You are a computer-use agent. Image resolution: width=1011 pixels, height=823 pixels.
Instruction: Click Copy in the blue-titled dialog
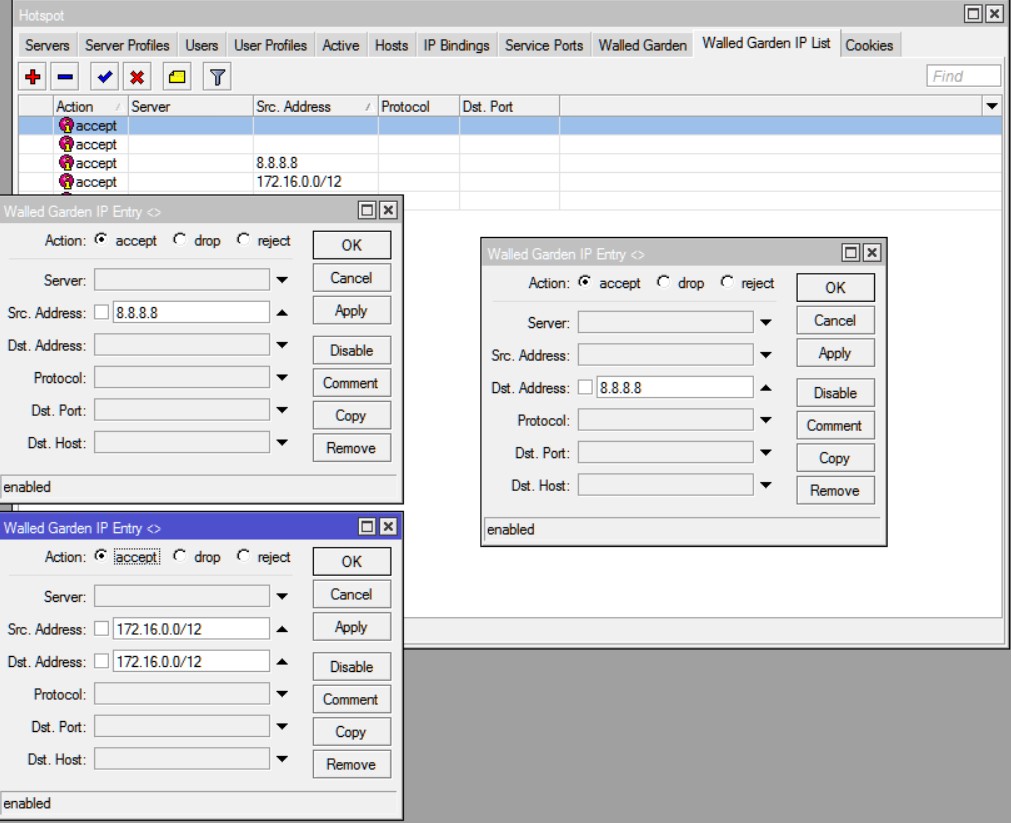coord(350,732)
